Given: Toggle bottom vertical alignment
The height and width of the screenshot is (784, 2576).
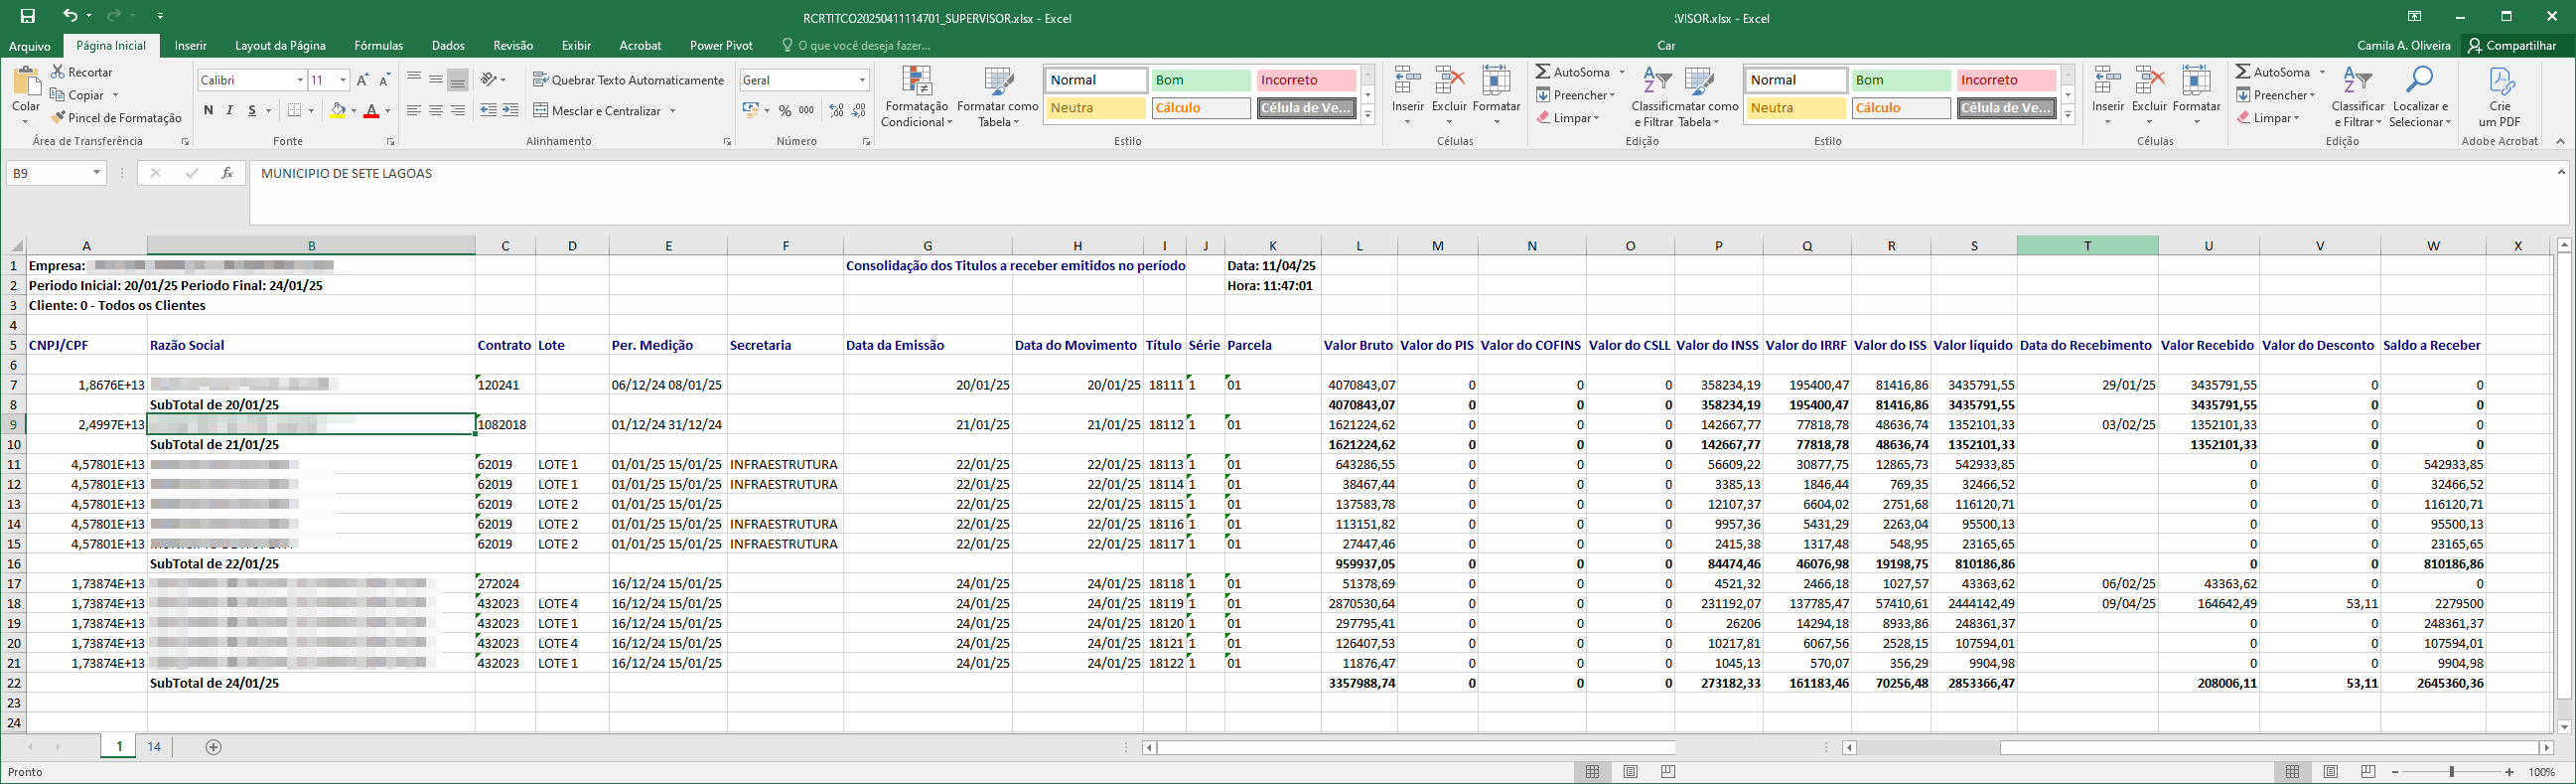Looking at the screenshot, I should [x=458, y=79].
